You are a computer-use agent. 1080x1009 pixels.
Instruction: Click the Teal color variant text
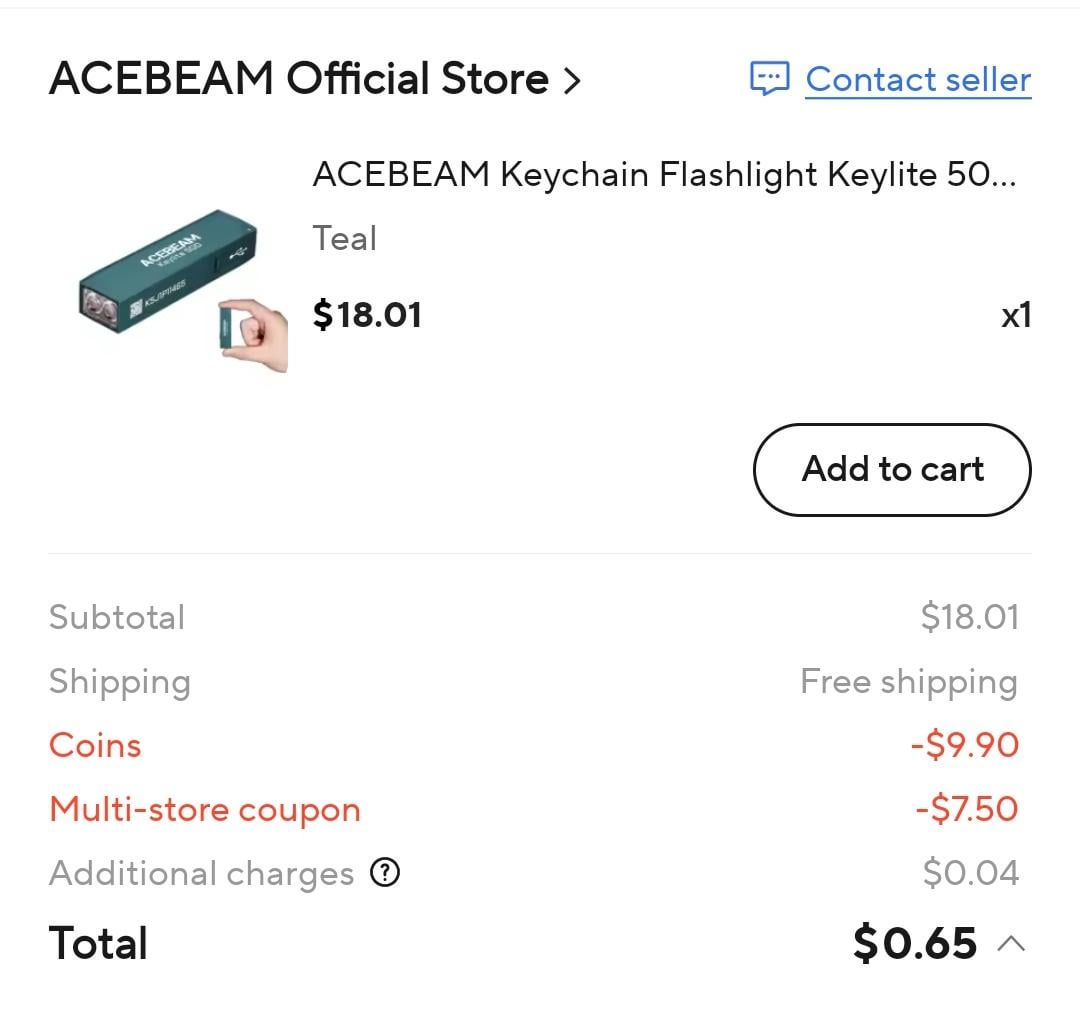[345, 239]
